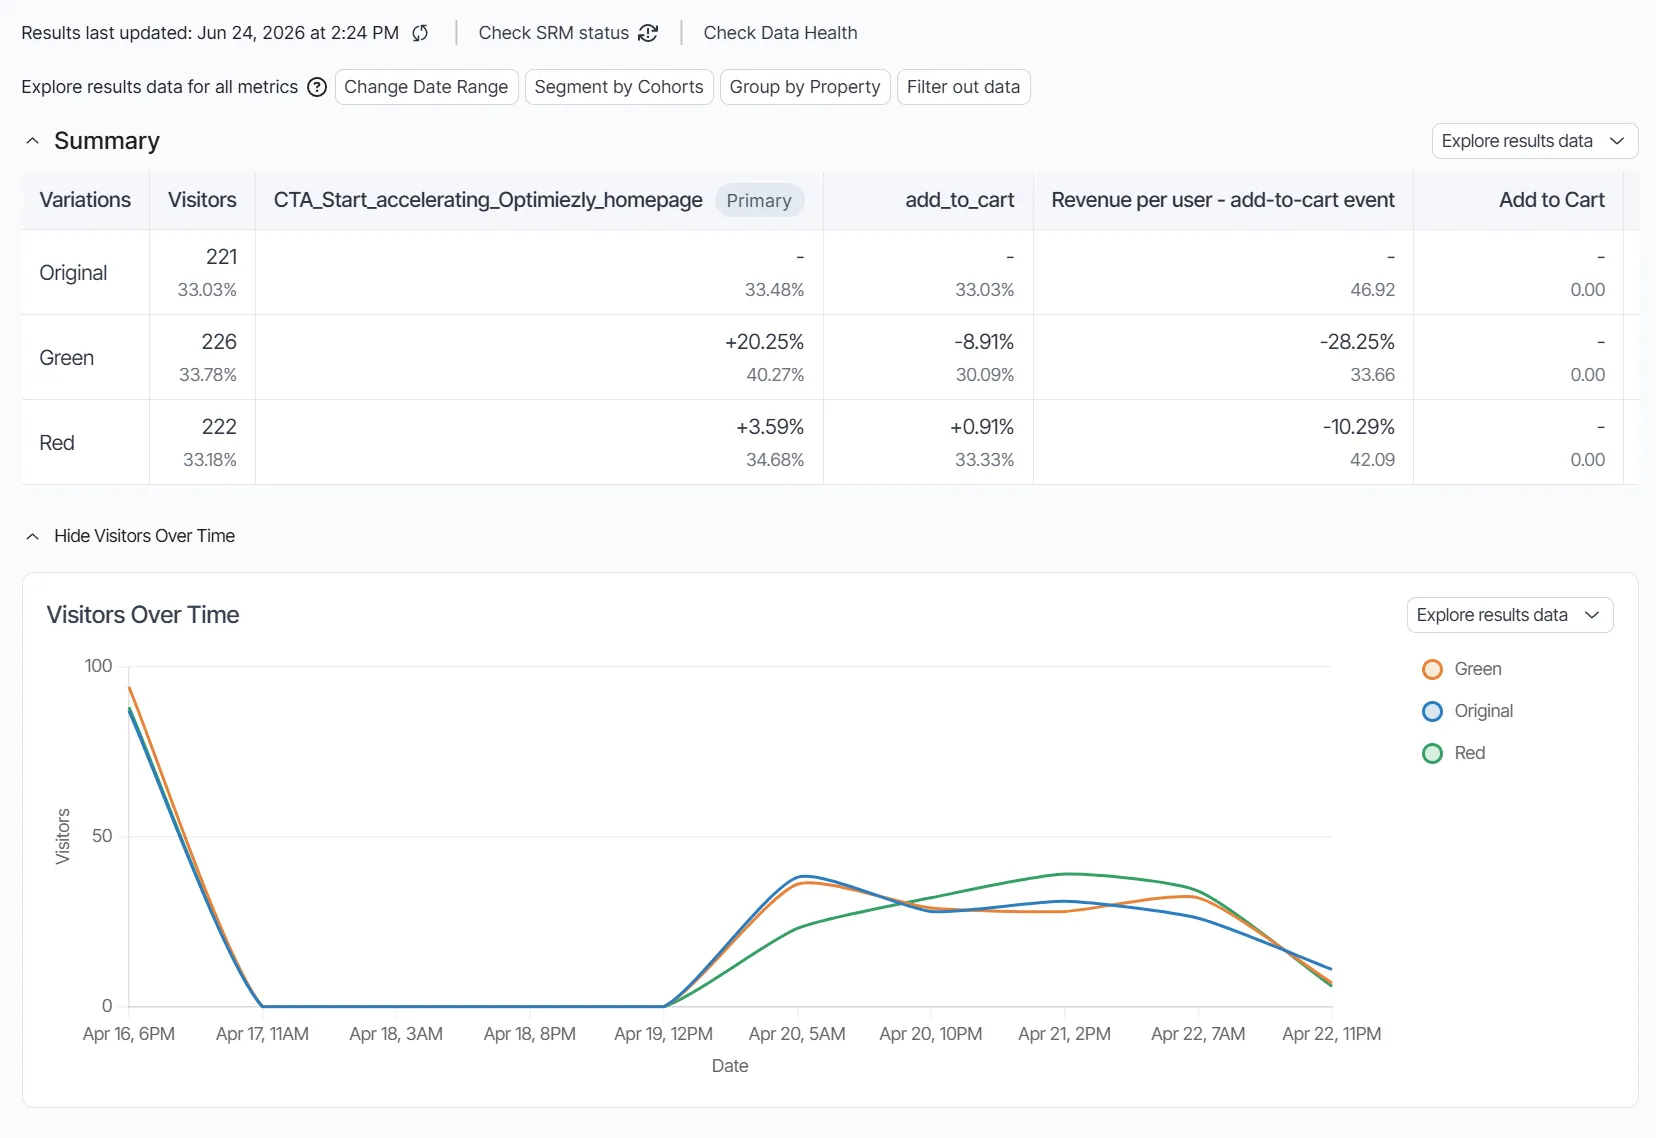
Task: Click the refresh results icon beside timestamp
Action: tap(420, 33)
